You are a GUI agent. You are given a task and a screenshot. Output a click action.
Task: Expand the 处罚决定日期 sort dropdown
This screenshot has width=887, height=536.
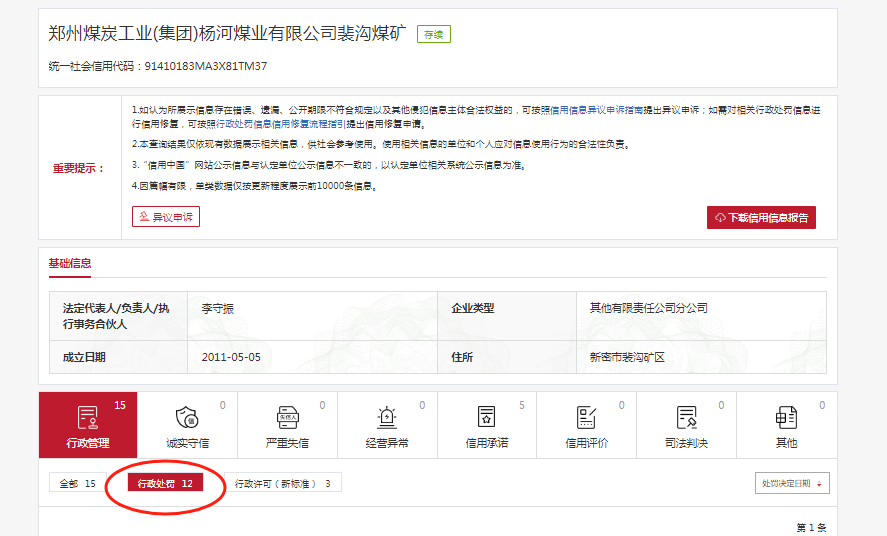click(792, 483)
